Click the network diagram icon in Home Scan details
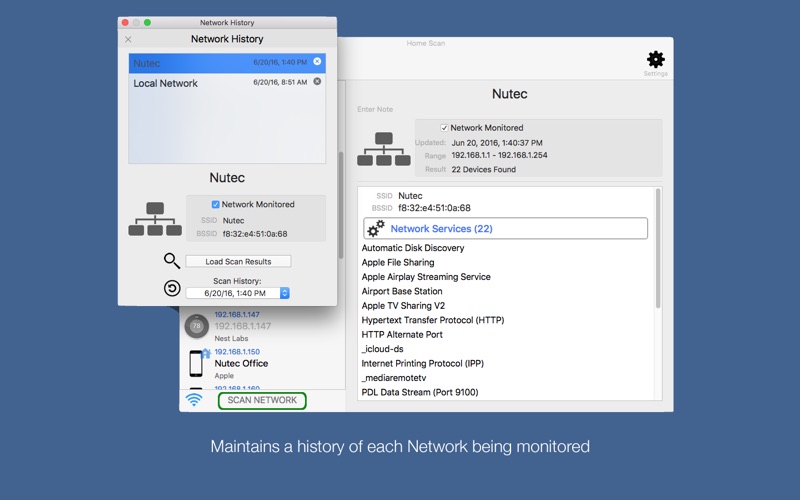This screenshot has height=500, width=800. 384,149
